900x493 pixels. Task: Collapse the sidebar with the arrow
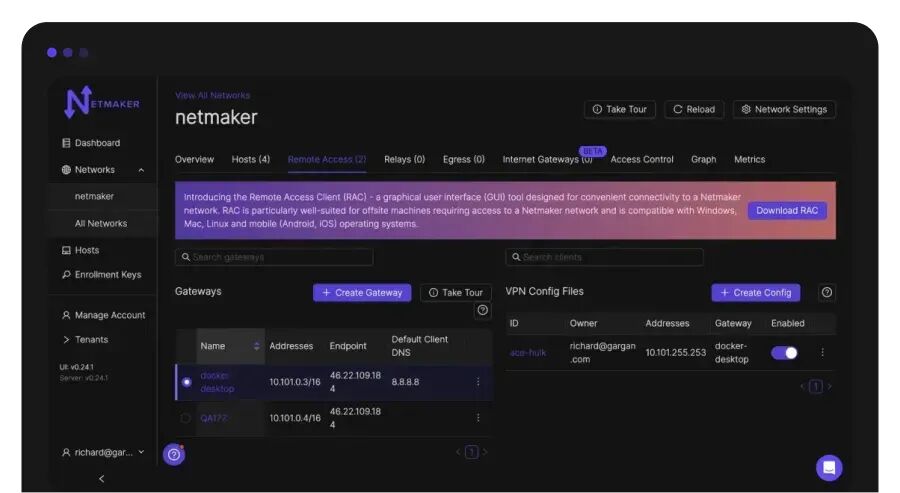(x=102, y=479)
